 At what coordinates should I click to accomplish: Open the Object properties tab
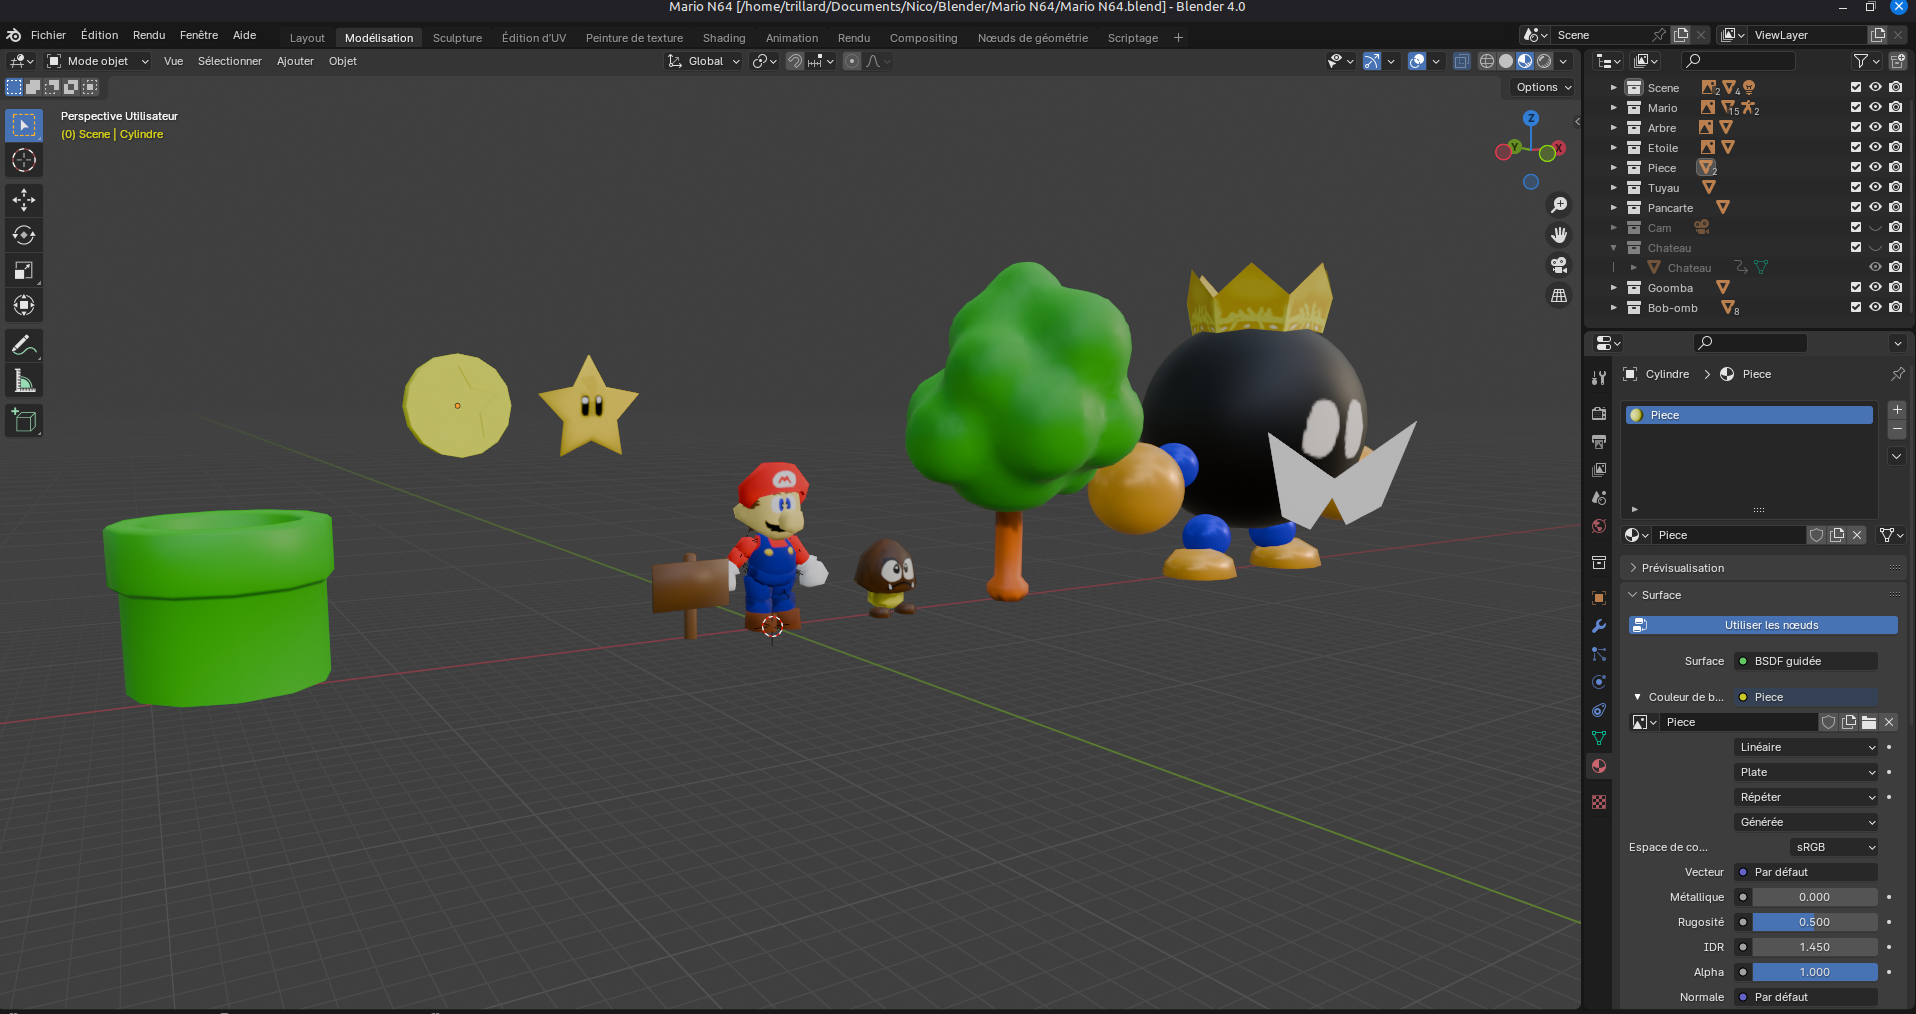point(1599,598)
